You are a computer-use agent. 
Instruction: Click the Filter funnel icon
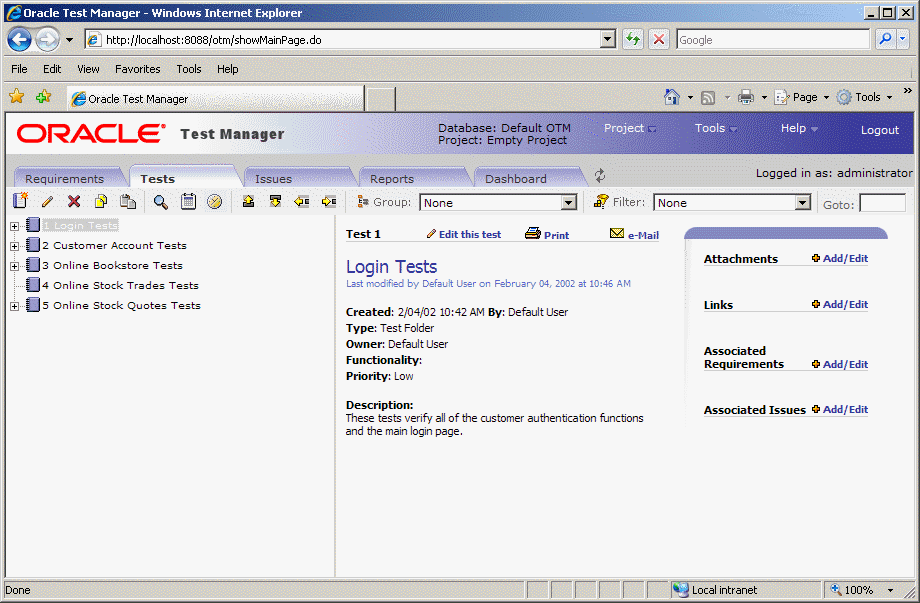[601, 201]
